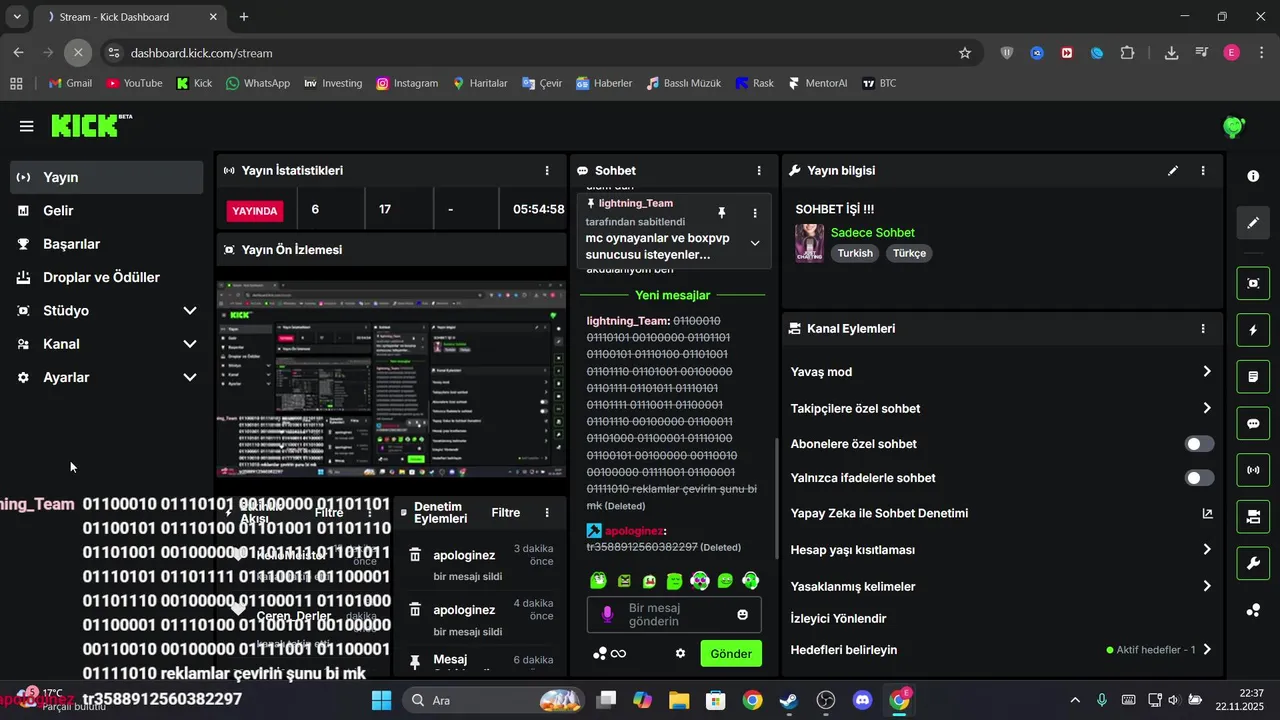The image size is (1280, 720).
Task: Open the hamburger menu beside the Kick logo
Action: 26,126
